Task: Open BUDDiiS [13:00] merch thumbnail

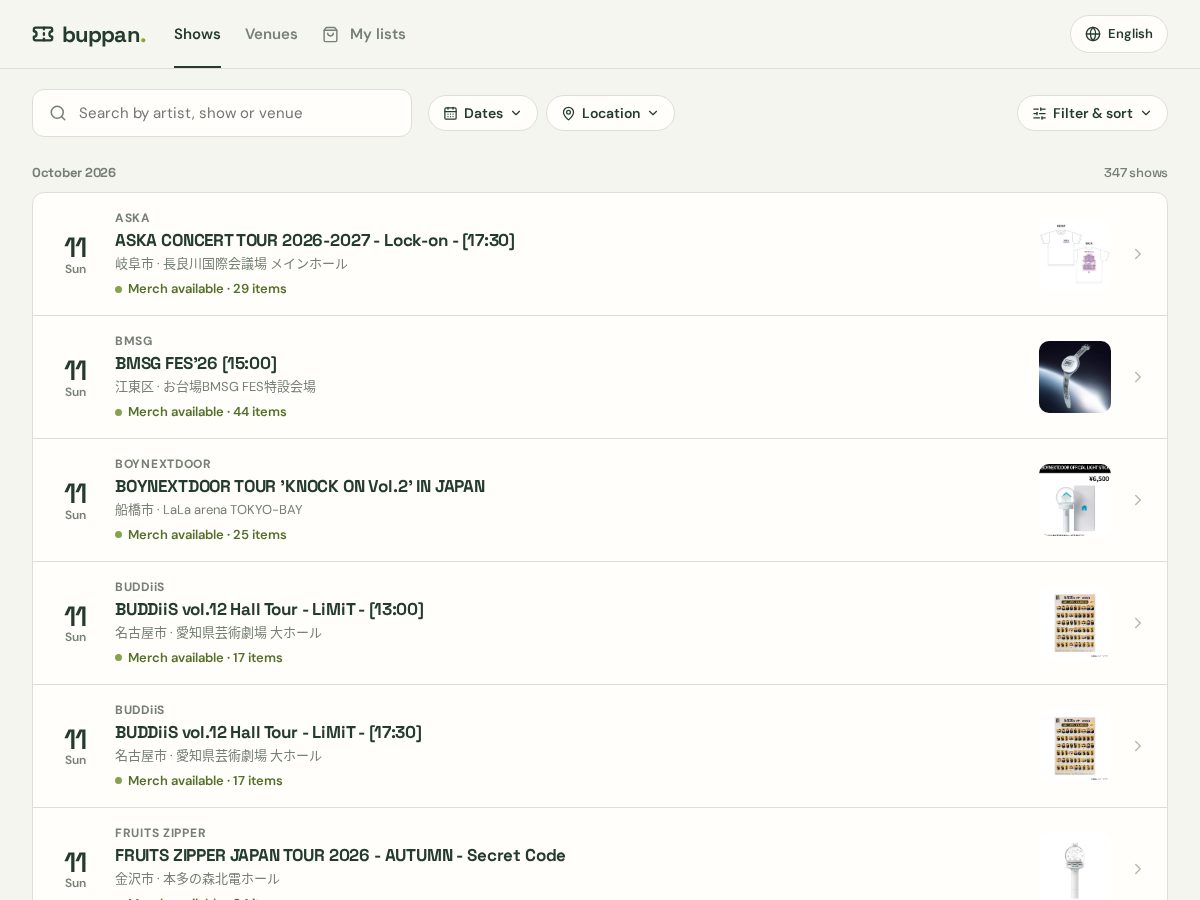Action: tap(1075, 623)
